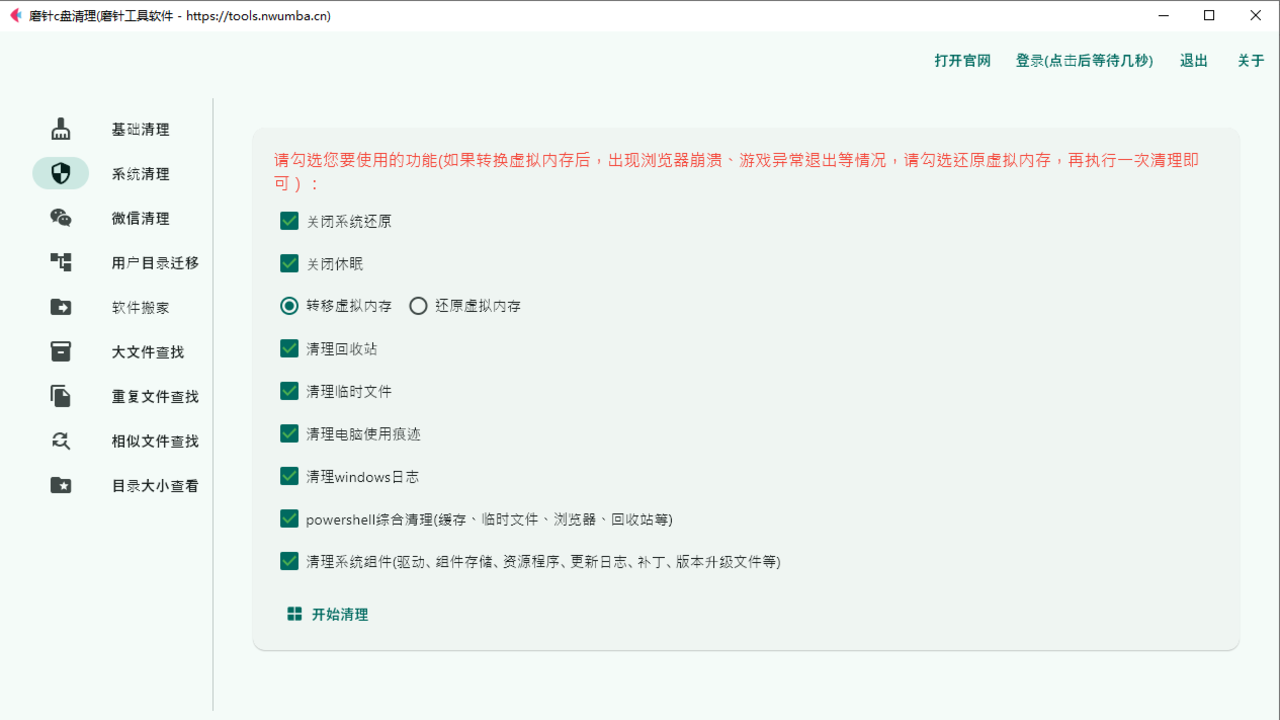Open the 大文件查找 sidebar label

pyautogui.click(x=147, y=352)
